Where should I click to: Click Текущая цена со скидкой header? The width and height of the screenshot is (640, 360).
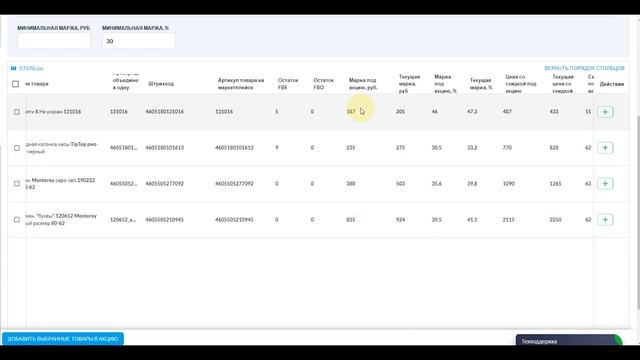pos(563,84)
